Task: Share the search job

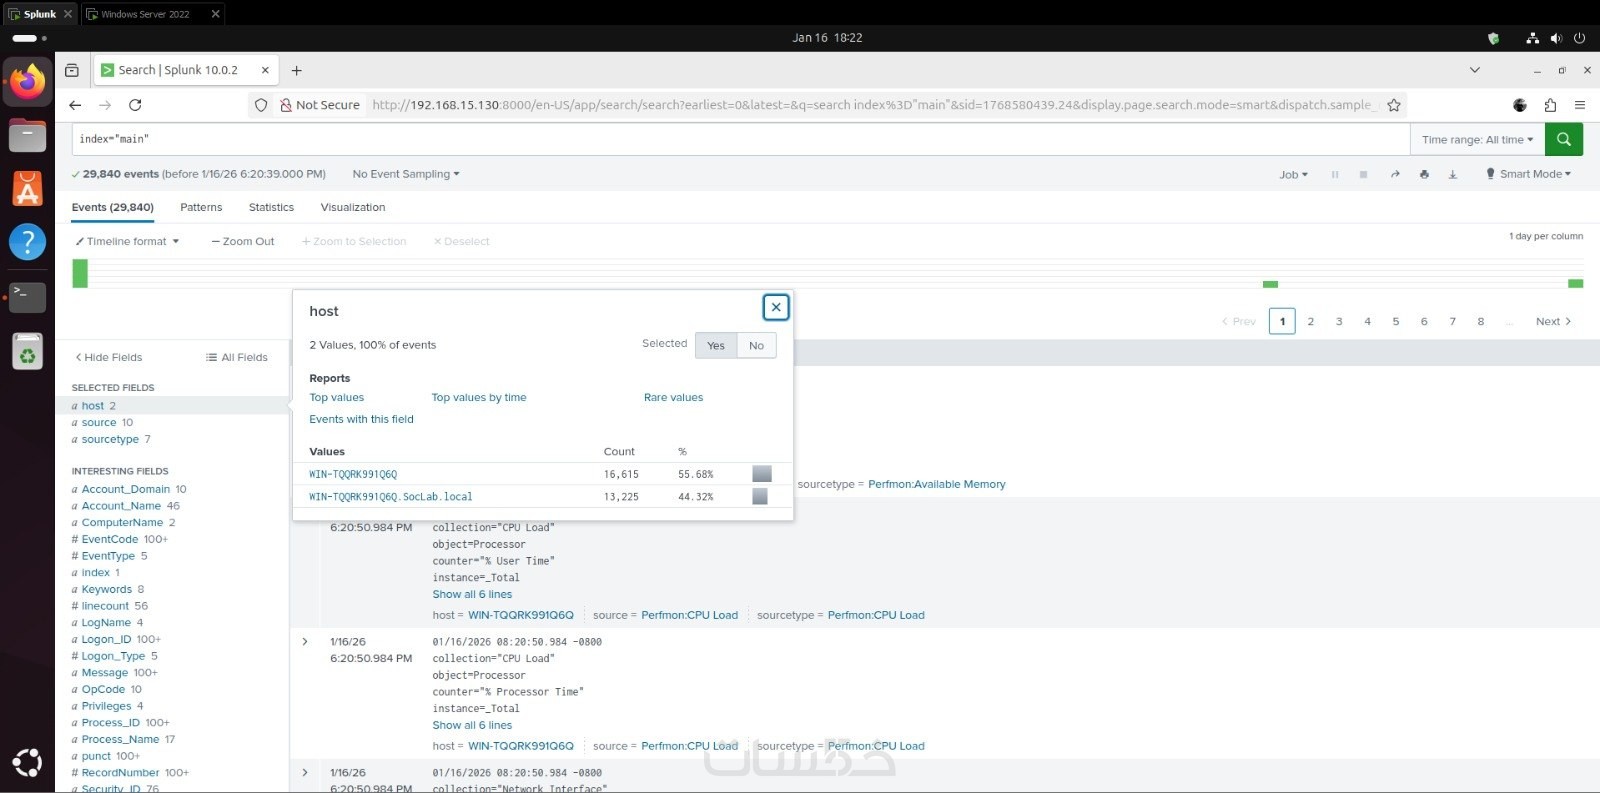Action: pyautogui.click(x=1394, y=174)
